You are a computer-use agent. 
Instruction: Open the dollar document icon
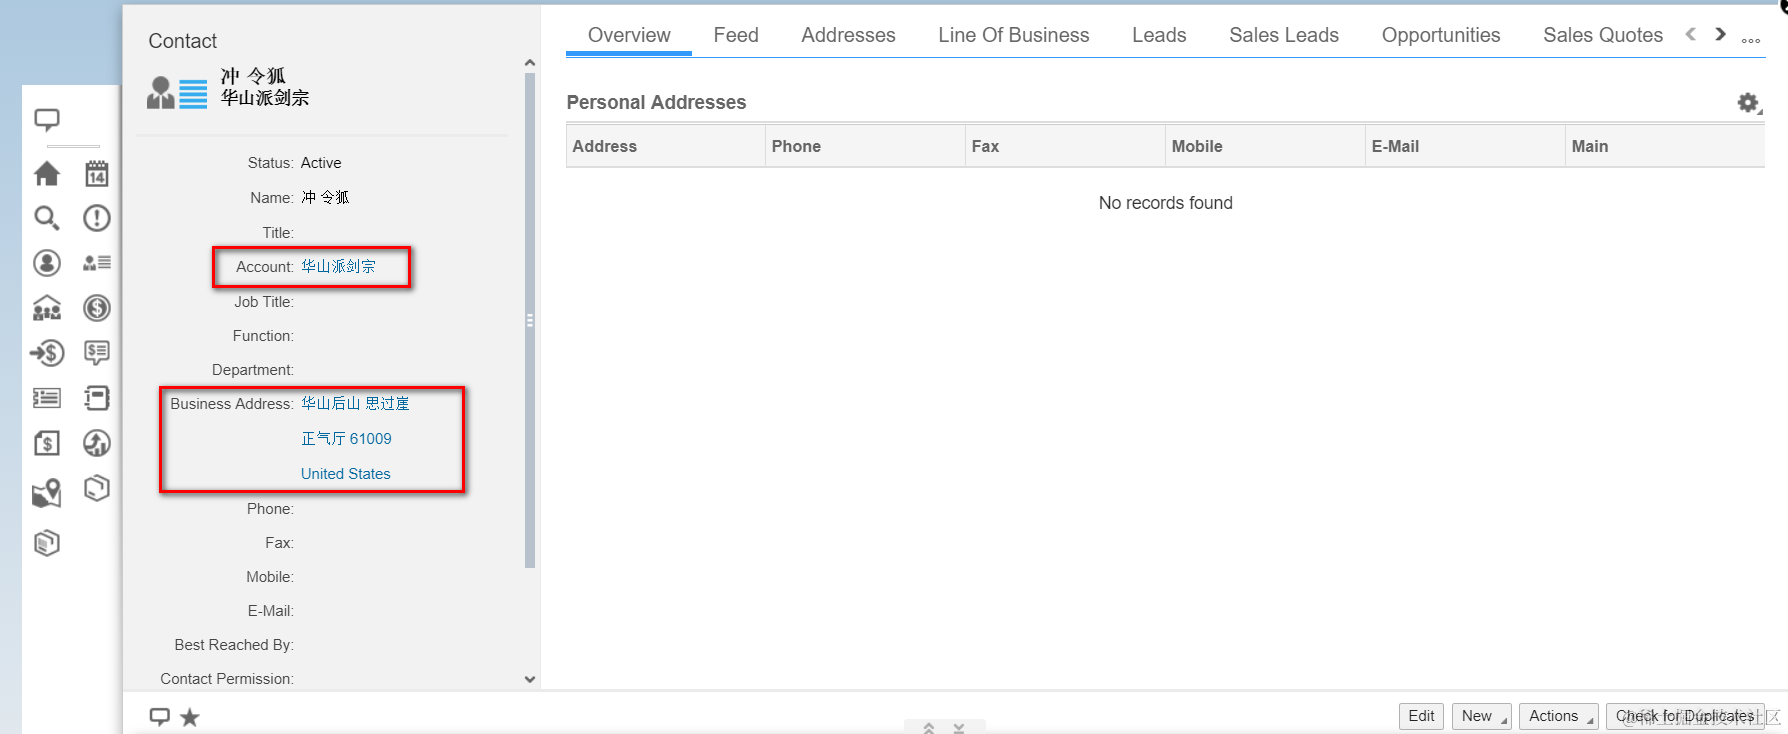47,443
